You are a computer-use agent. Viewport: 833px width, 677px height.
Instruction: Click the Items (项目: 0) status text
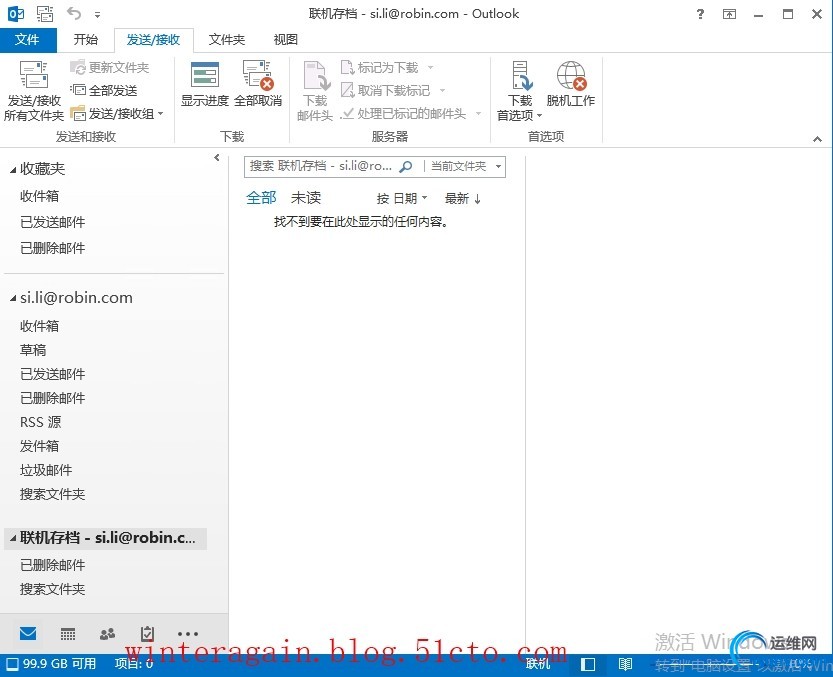[134, 664]
